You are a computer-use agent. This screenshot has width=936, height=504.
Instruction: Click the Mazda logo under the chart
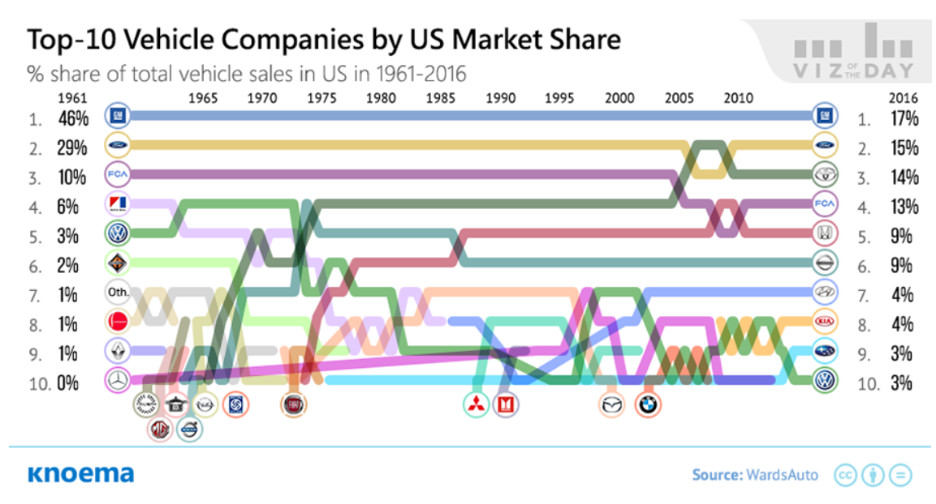tap(612, 405)
